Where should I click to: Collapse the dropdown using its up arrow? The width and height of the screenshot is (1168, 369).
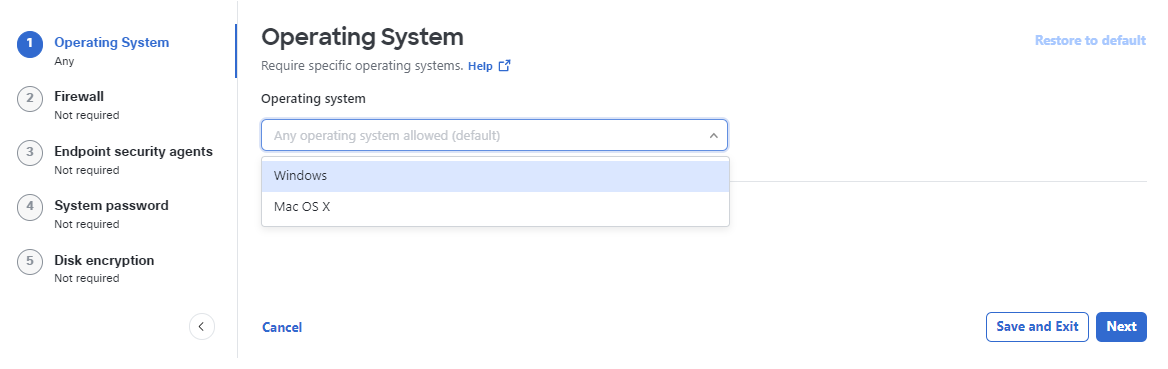click(713, 136)
